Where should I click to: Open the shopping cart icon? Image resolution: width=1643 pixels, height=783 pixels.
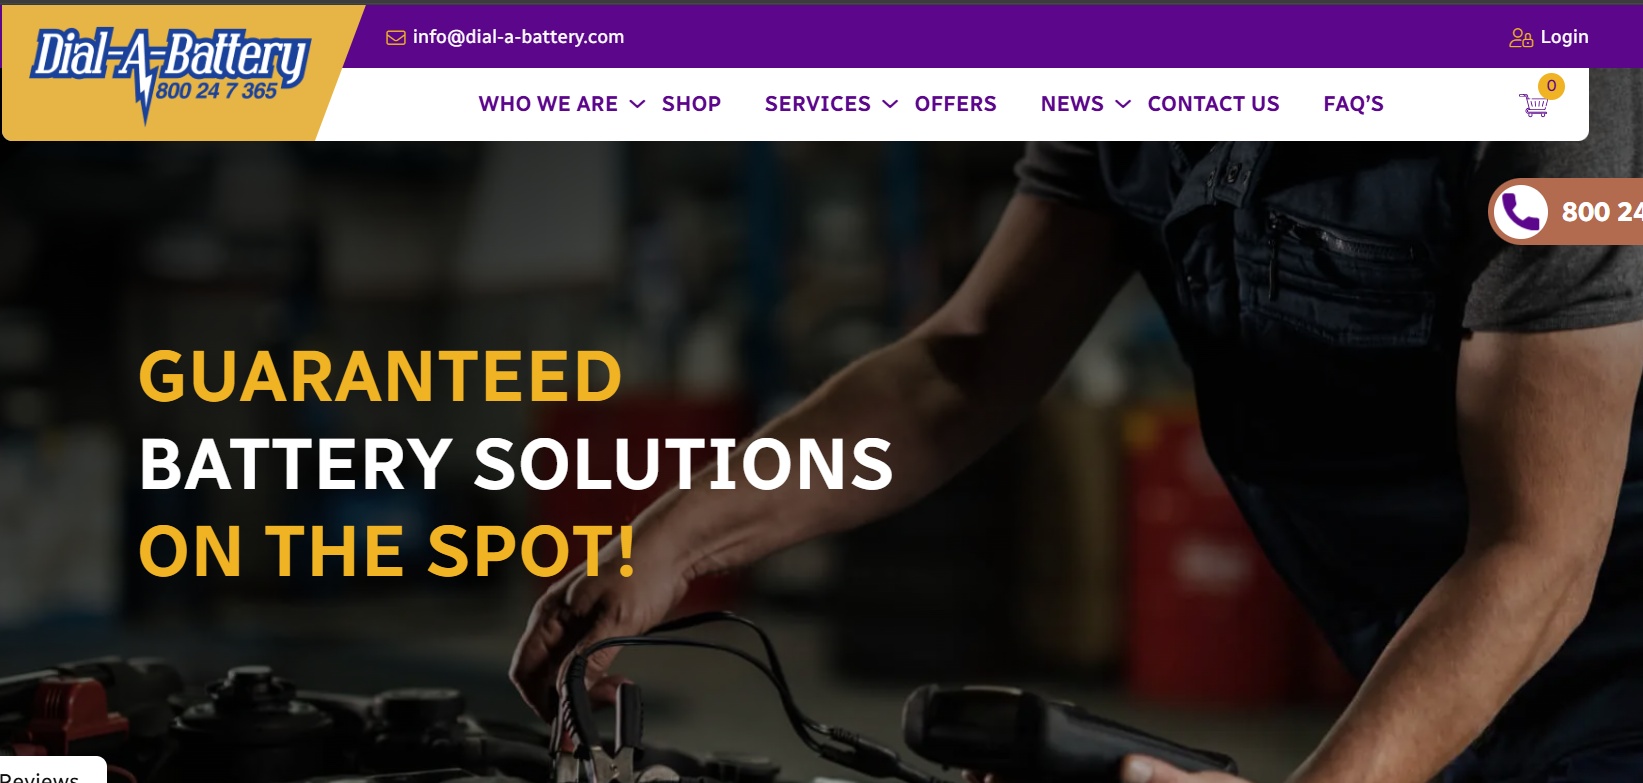(x=1534, y=105)
